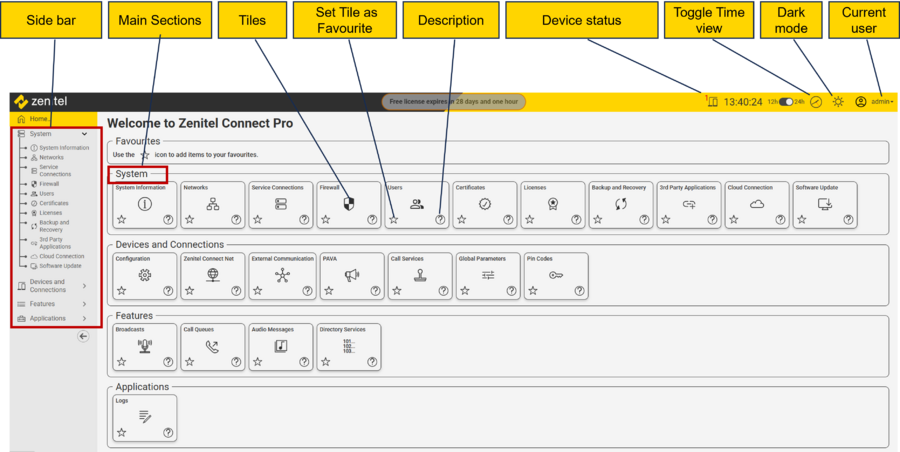Open the Certificates tile
Viewport: 900px width, 452px height.
click(485, 205)
